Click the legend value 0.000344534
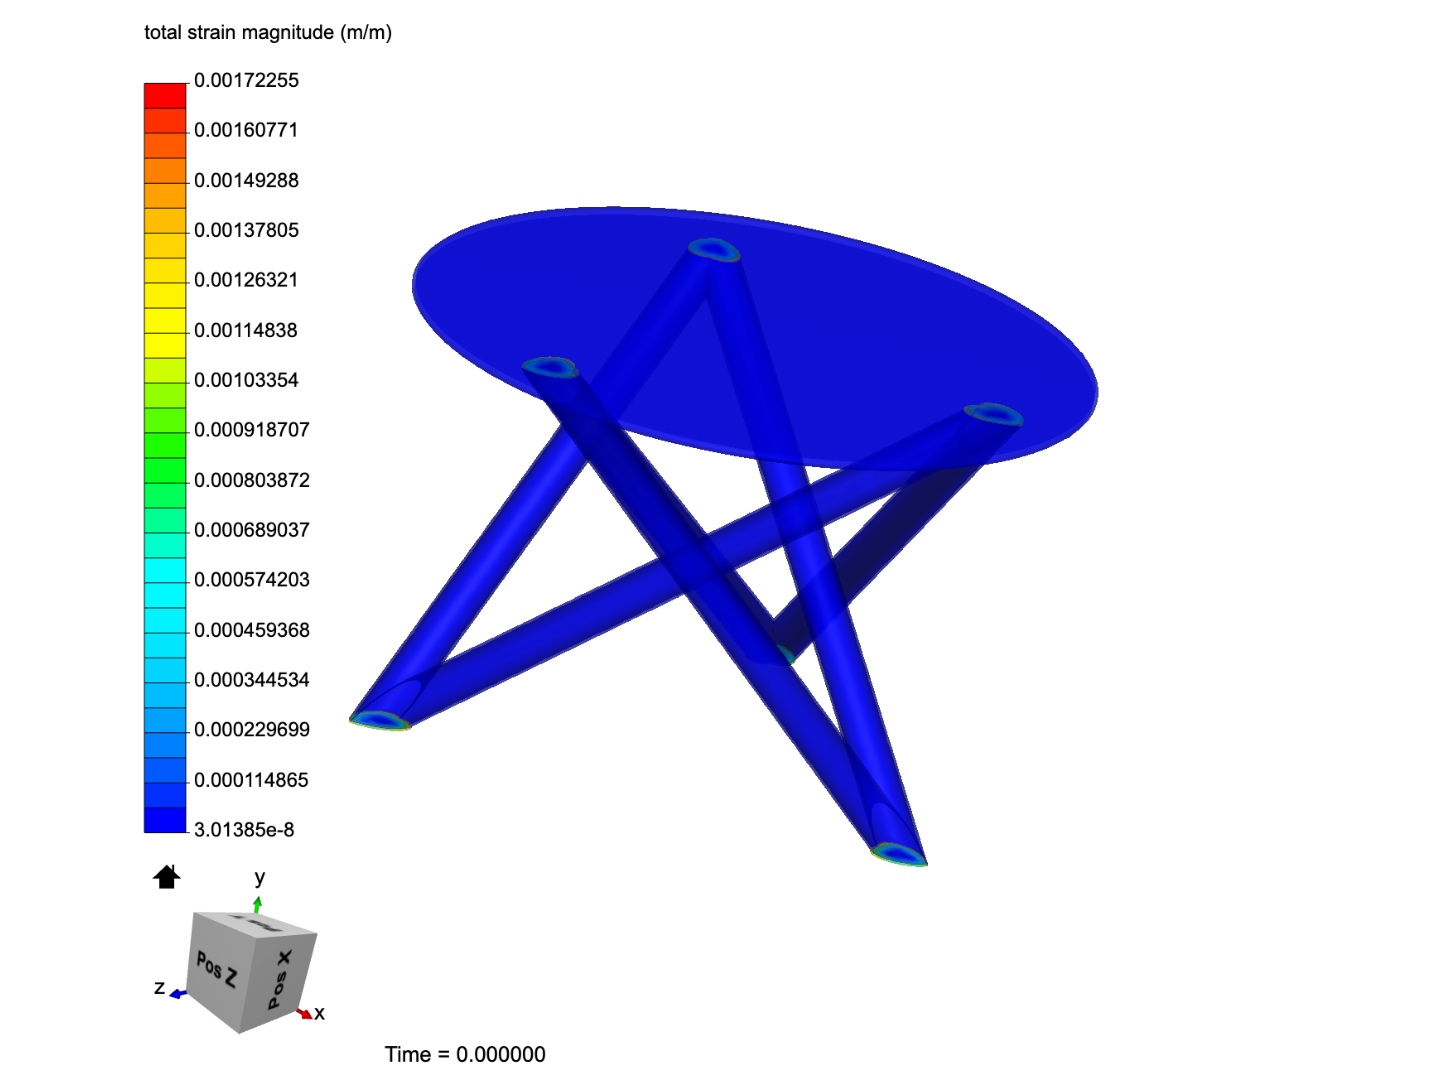This screenshot has width=1440, height=1080. pos(252,680)
